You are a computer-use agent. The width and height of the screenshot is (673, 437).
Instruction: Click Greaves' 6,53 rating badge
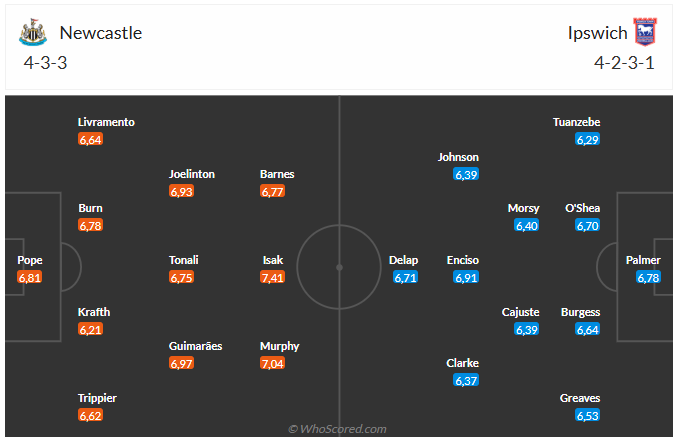pyautogui.click(x=587, y=415)
